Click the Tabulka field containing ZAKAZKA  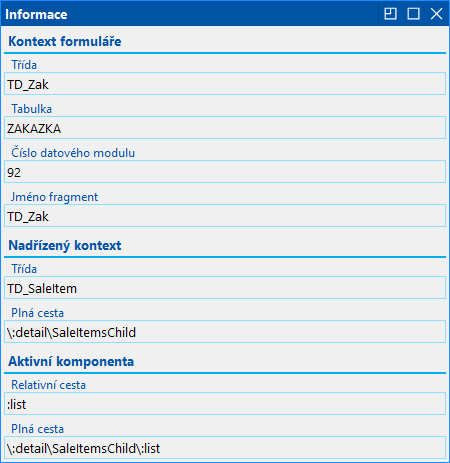[x=225, y=128]
